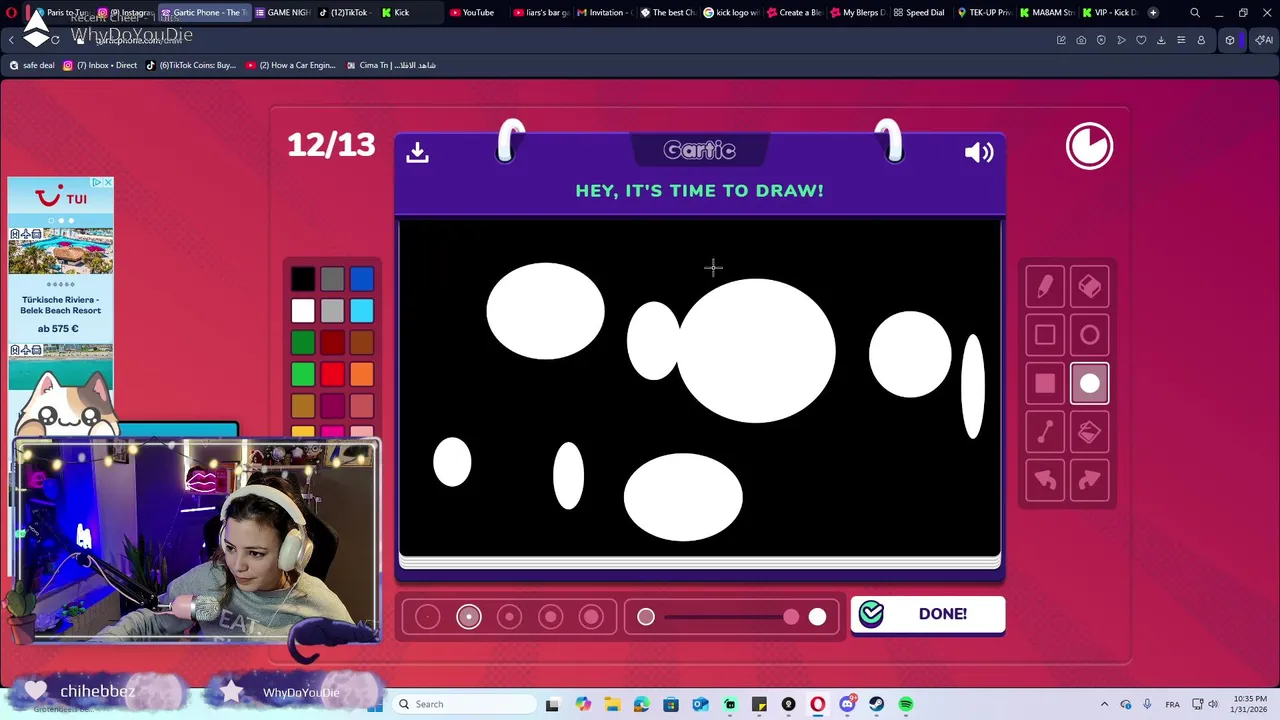Open the browser tab search icon
This screenshot has height=720, width=1280.
click(1195, 12)
